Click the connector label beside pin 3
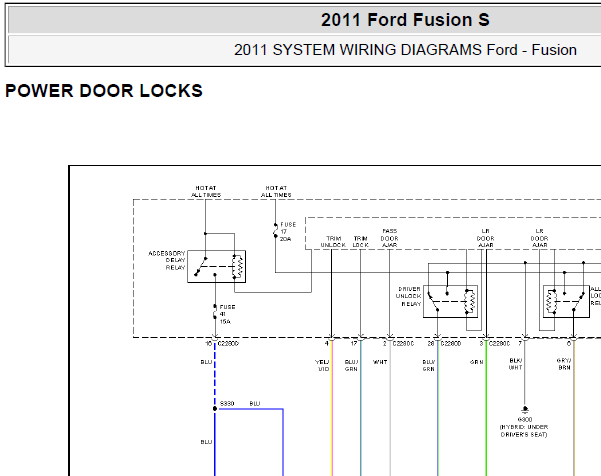 coord(499,344)
